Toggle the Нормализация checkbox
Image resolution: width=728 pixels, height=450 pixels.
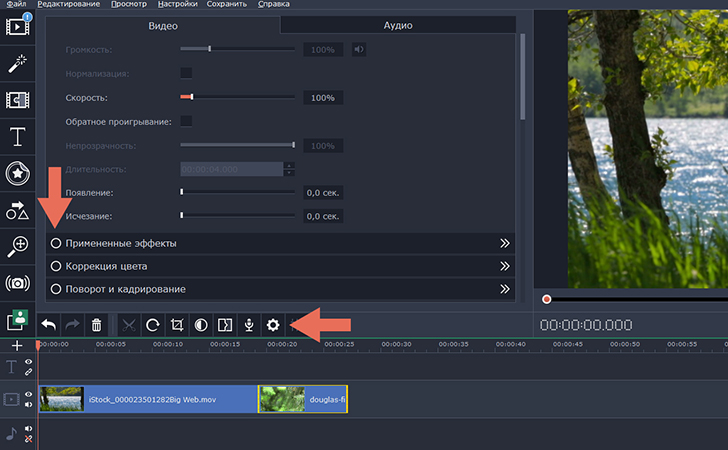pyautogui.click(x=186, y=73)
